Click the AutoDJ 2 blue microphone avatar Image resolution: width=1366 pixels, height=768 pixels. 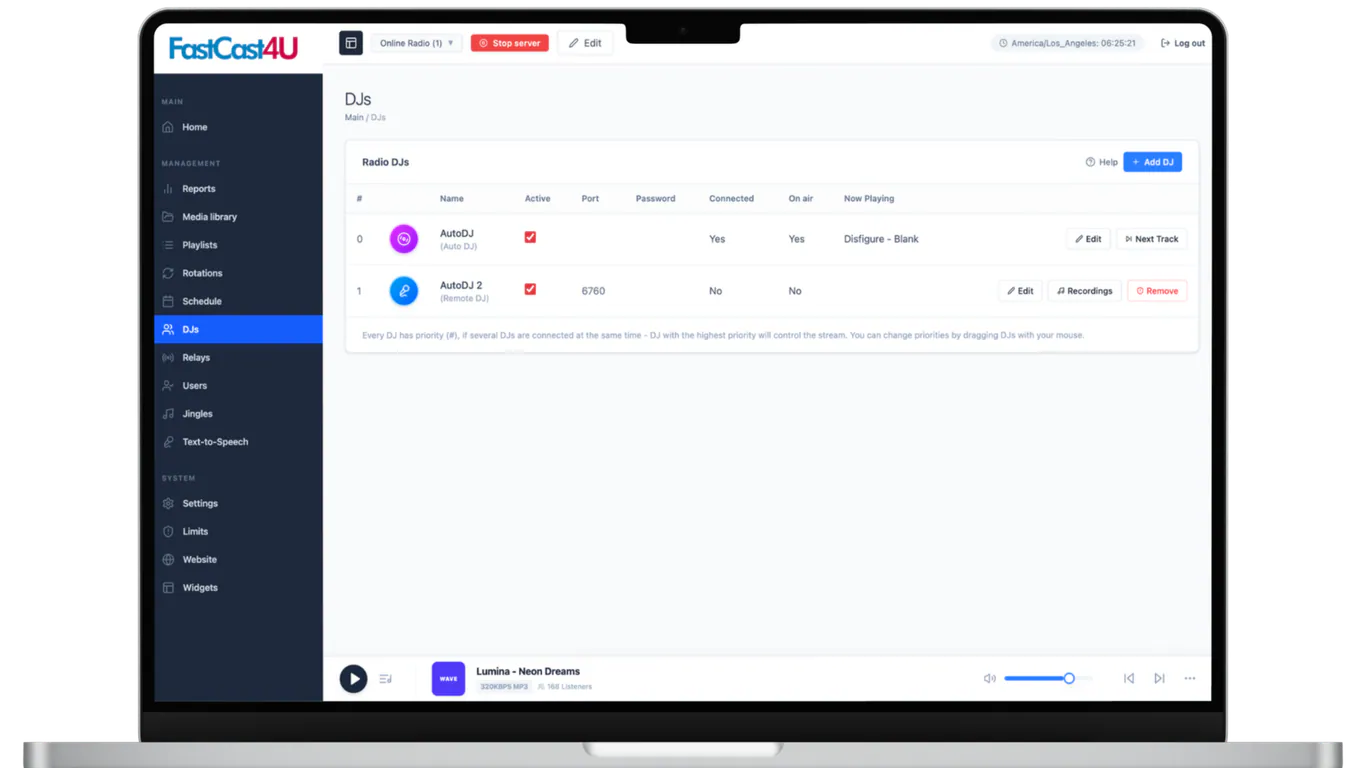404,291
